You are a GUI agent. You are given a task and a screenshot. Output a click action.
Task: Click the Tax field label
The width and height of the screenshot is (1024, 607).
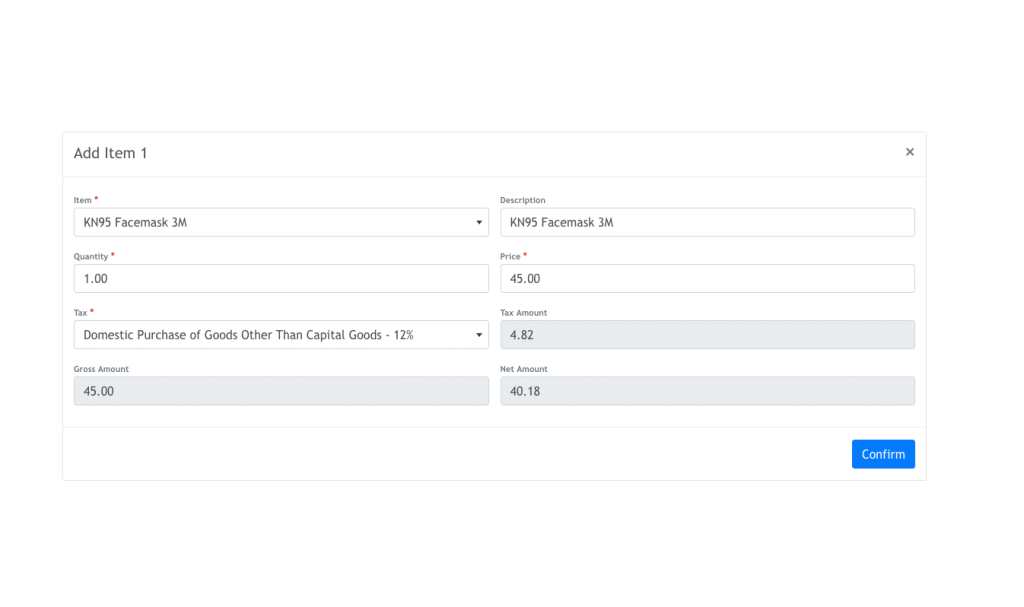[x=80, y=312]
